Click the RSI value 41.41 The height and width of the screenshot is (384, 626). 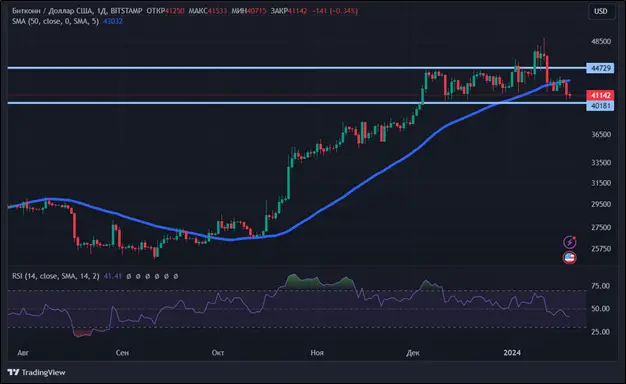pos(113,276)
